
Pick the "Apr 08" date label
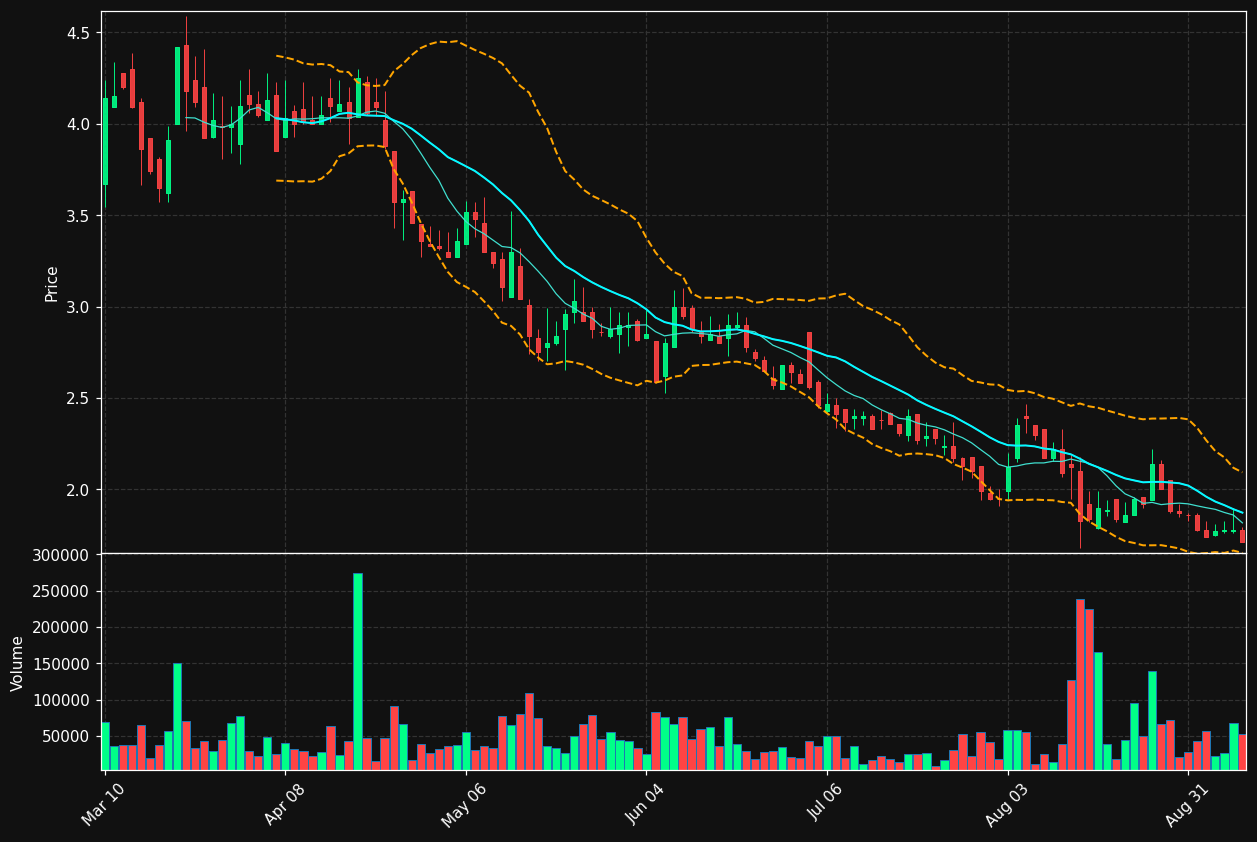(283, 804)
